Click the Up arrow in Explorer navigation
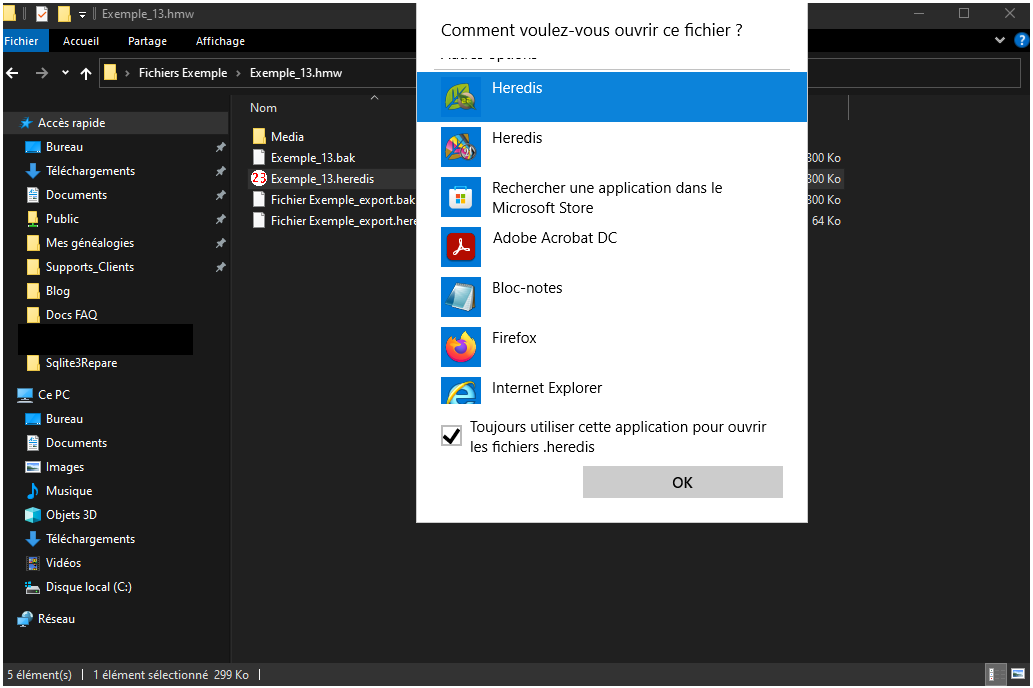 (x=86, y=73)
